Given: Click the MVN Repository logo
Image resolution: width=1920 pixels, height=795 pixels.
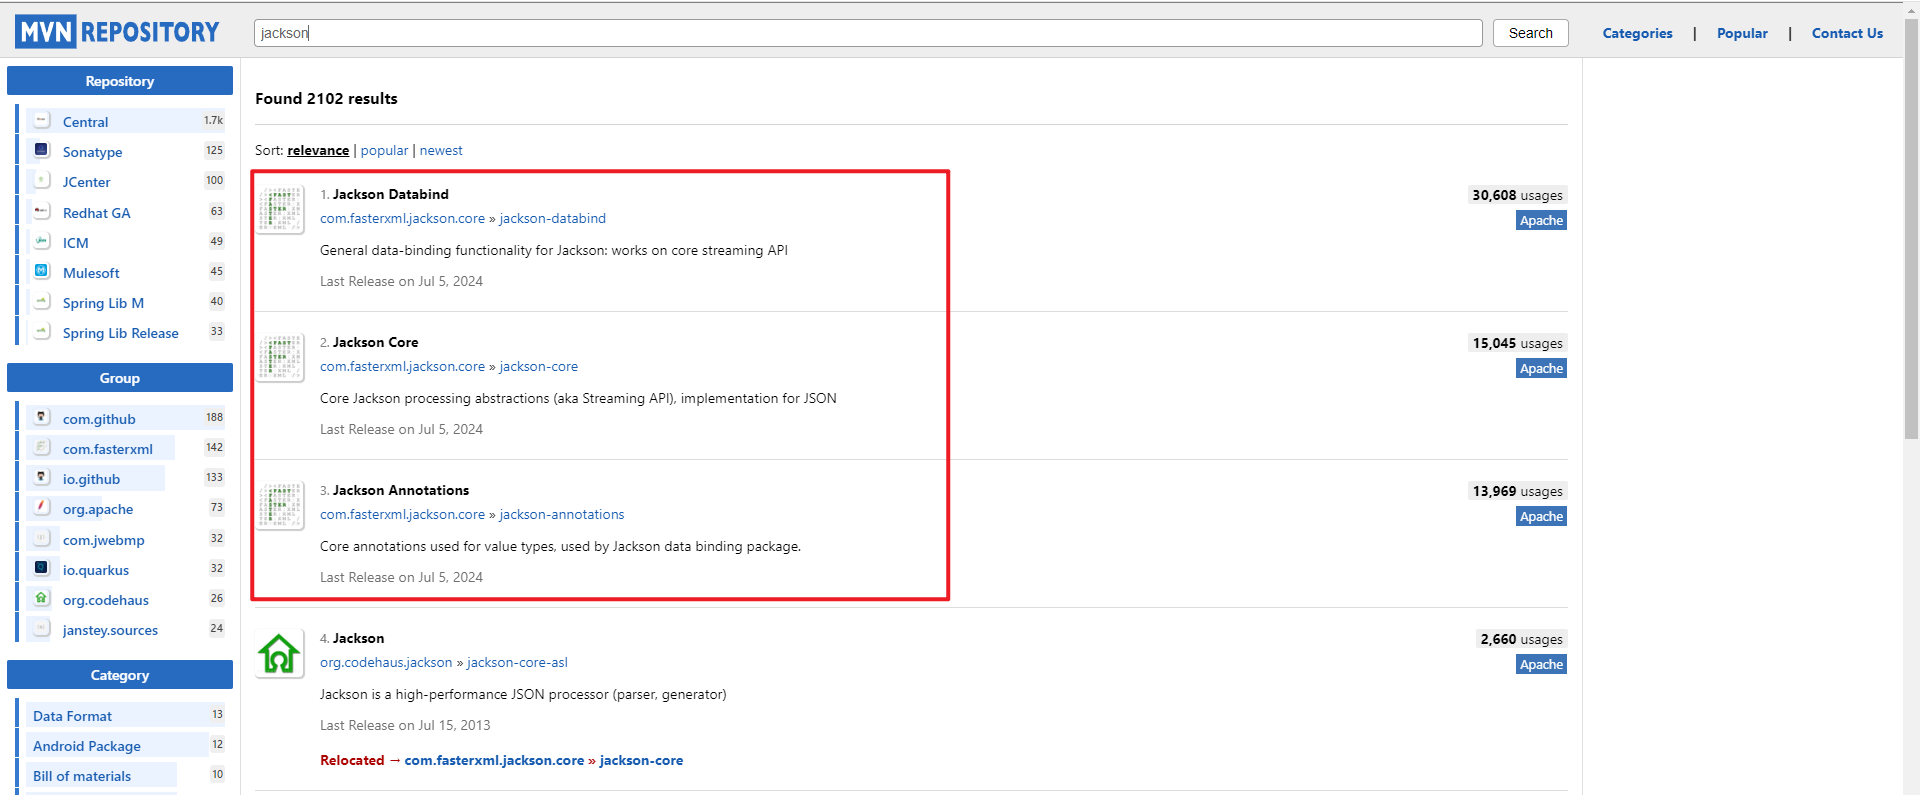Looking at the screenshot, I should tap(117, 32).
